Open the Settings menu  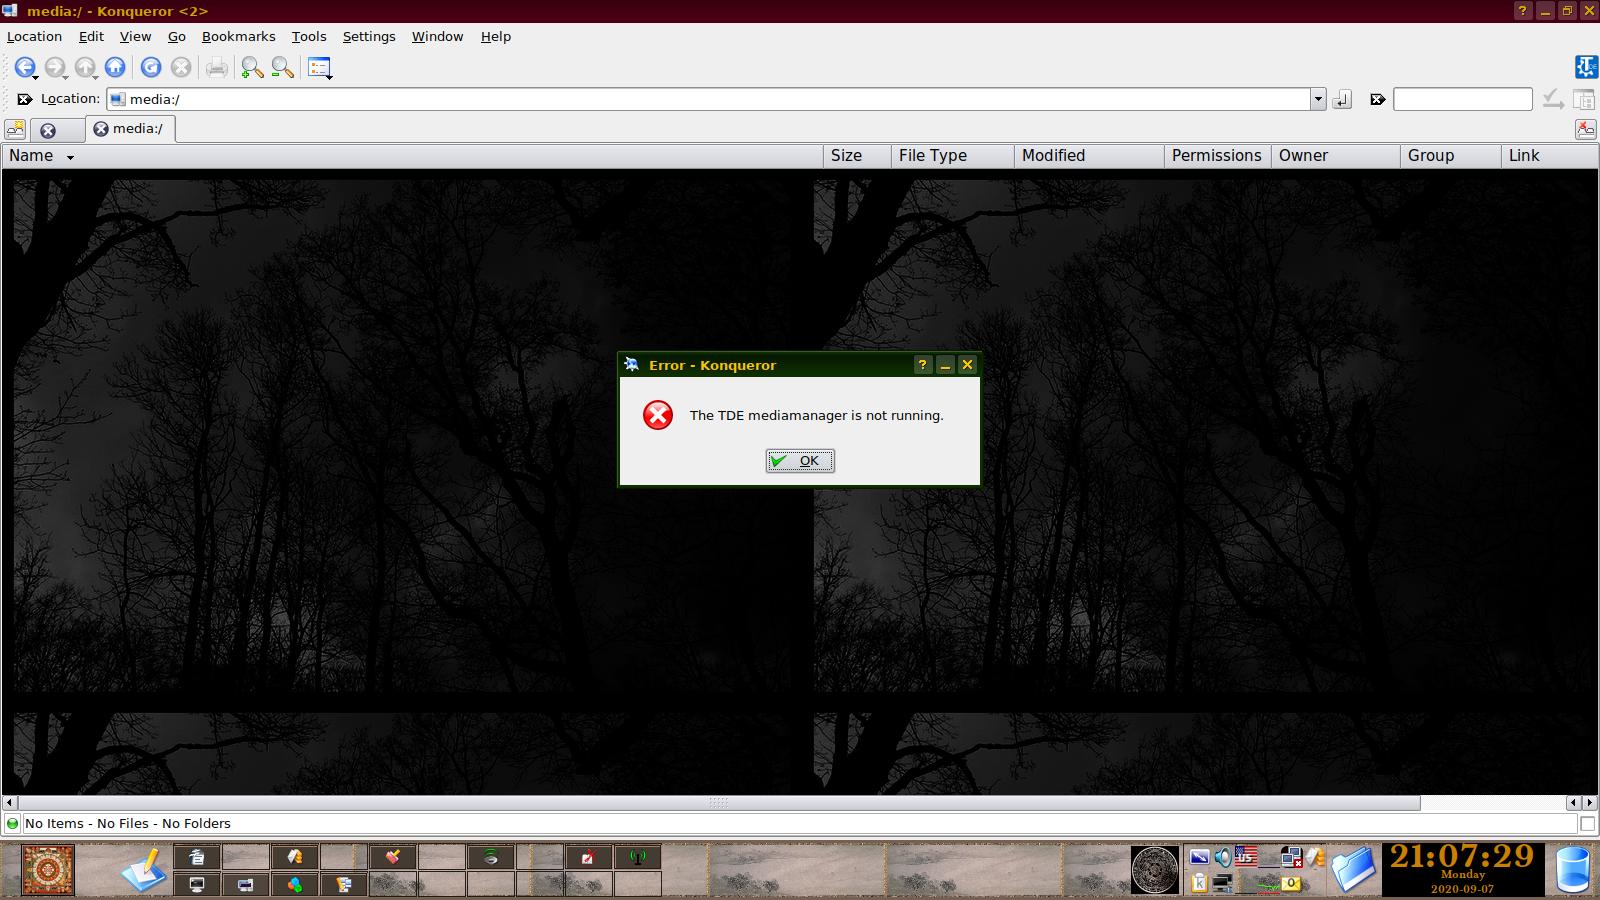(x=369, y=36)
